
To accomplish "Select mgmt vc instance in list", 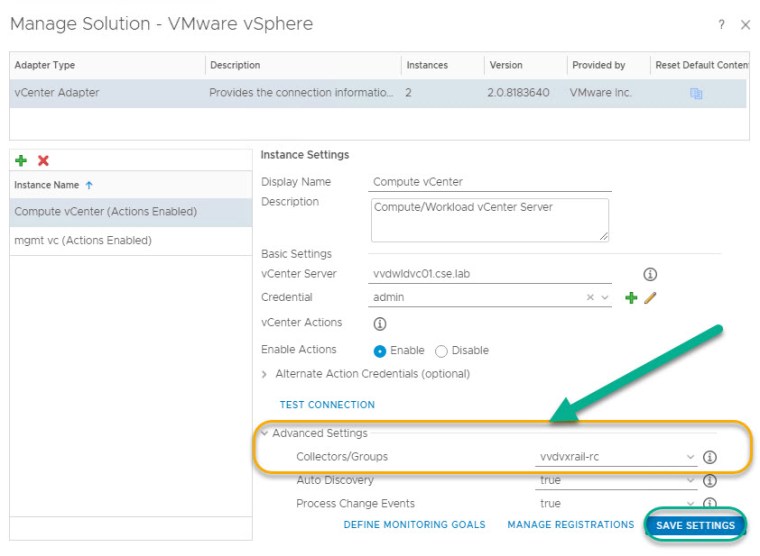I will 83,241.
